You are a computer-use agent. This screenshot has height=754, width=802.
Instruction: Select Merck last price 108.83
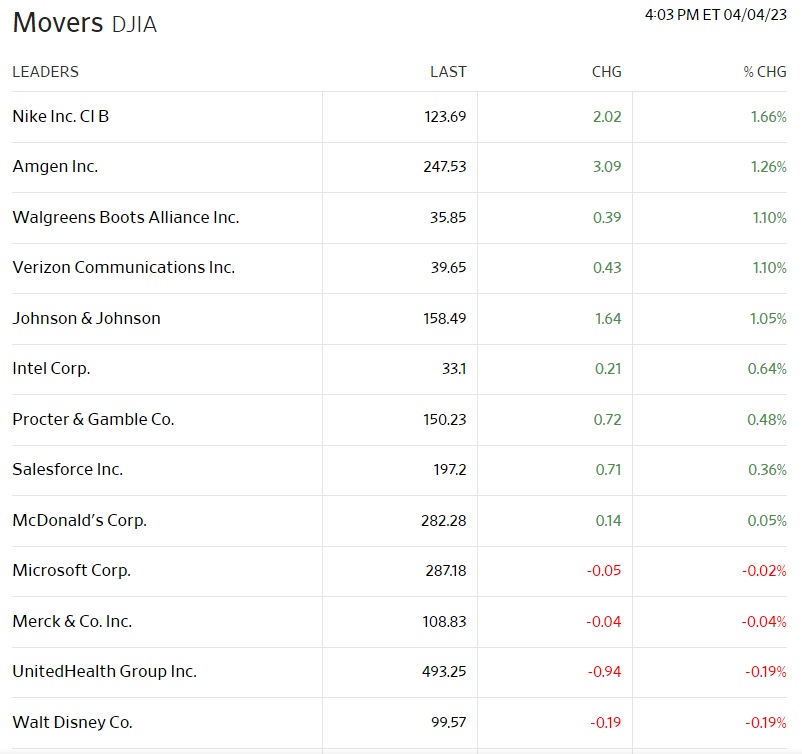444,622
